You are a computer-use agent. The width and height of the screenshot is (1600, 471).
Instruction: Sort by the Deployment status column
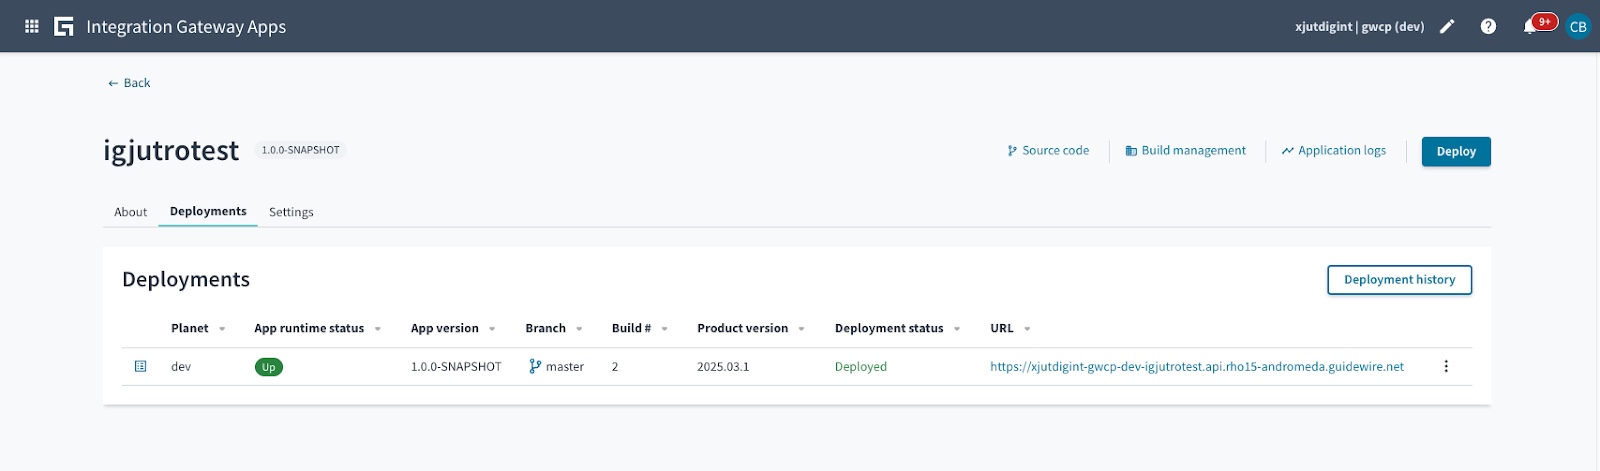(957, 329)
